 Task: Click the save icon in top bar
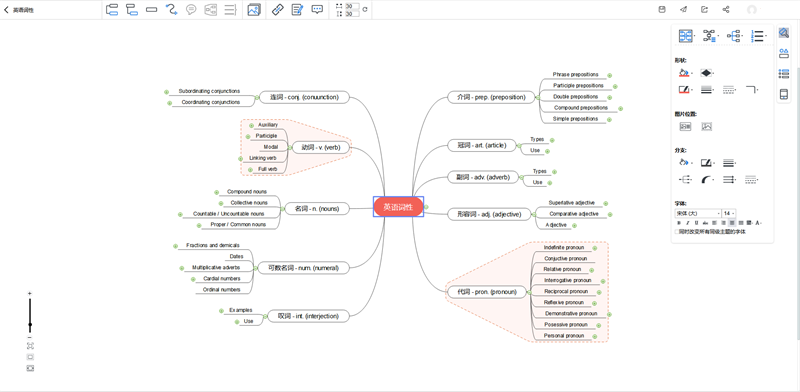click(662, 10)
